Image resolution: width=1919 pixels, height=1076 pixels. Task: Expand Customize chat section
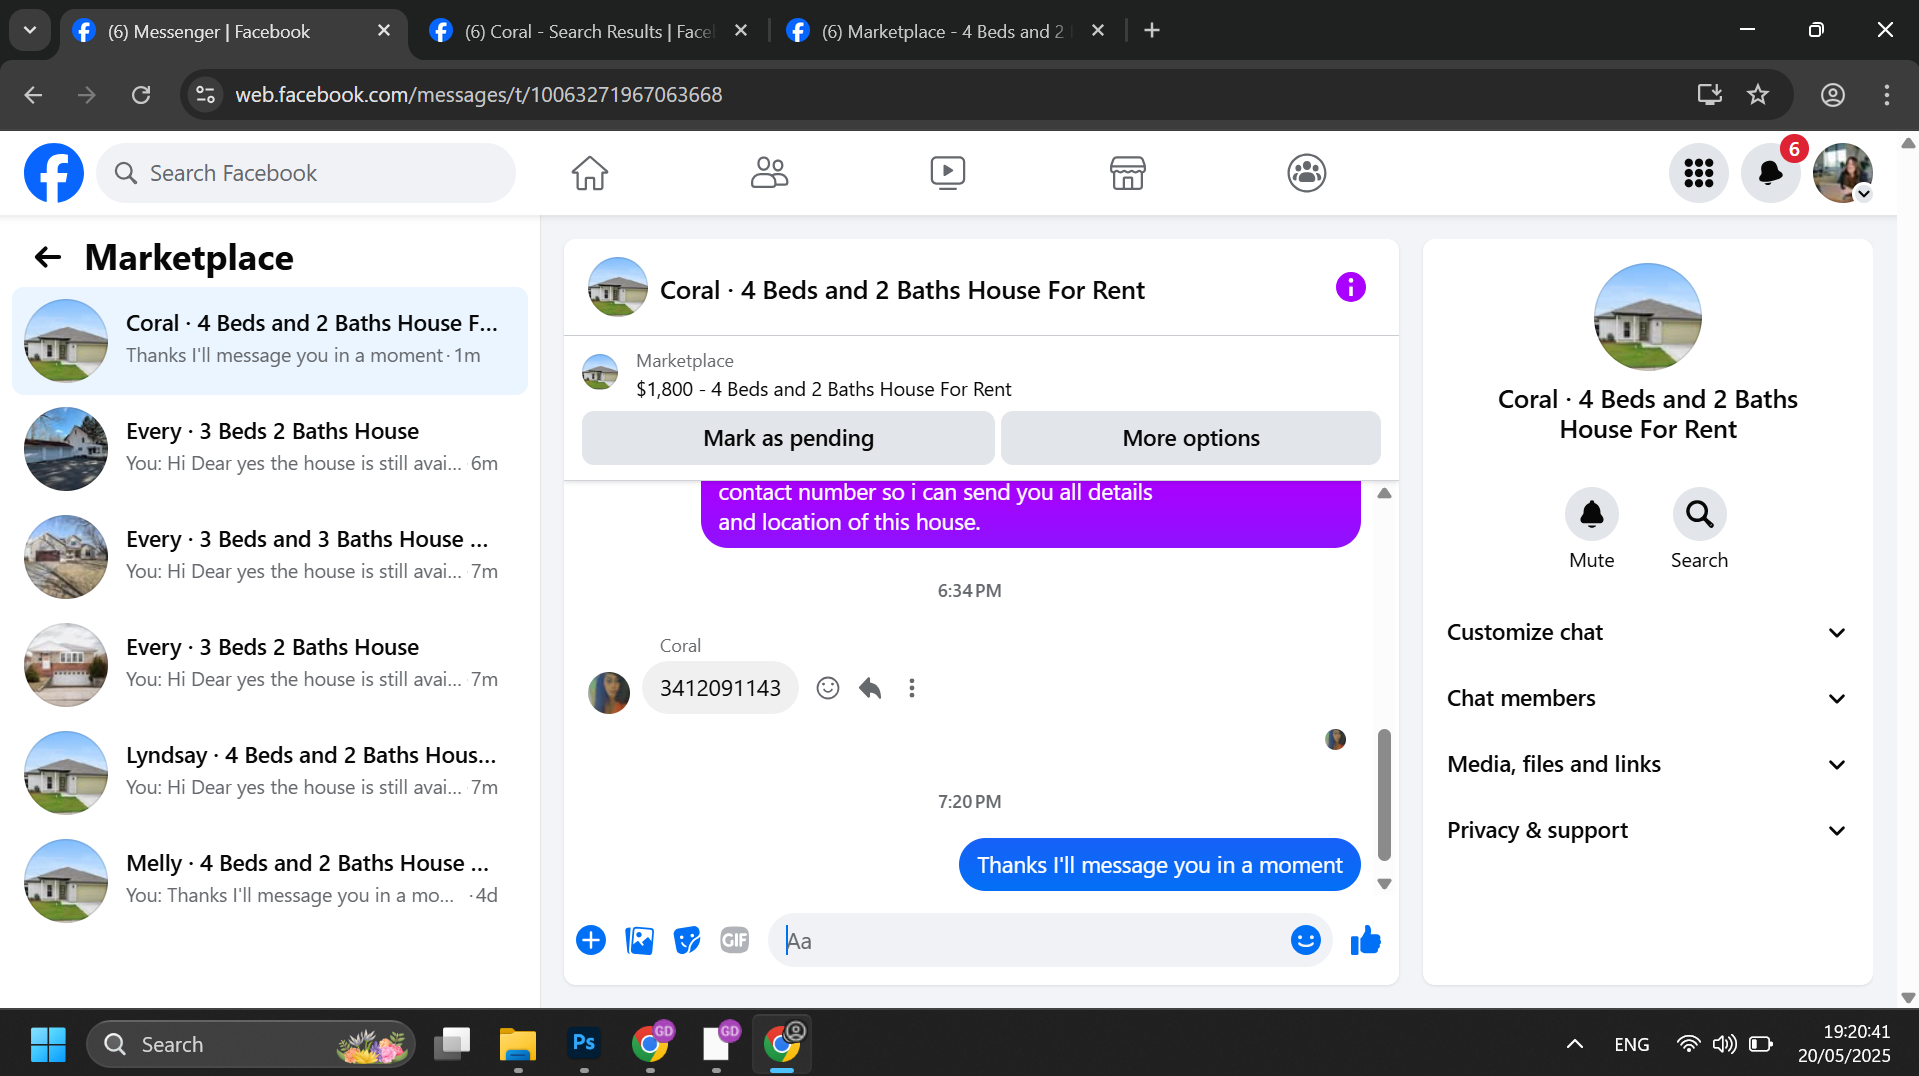1647,633
